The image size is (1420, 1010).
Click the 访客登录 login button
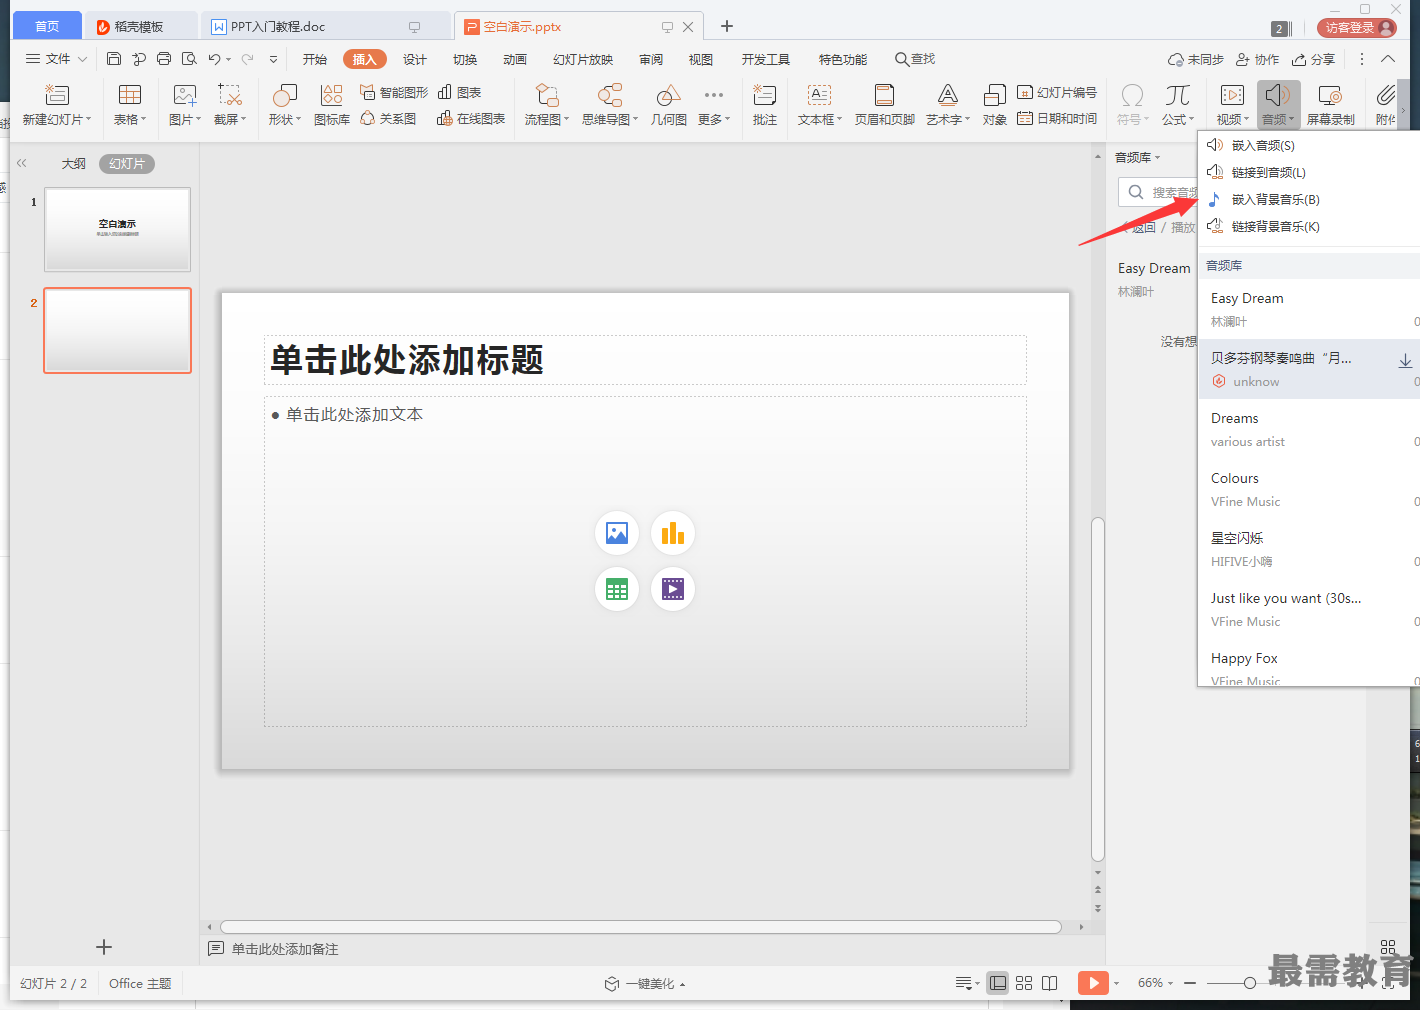1357,28
